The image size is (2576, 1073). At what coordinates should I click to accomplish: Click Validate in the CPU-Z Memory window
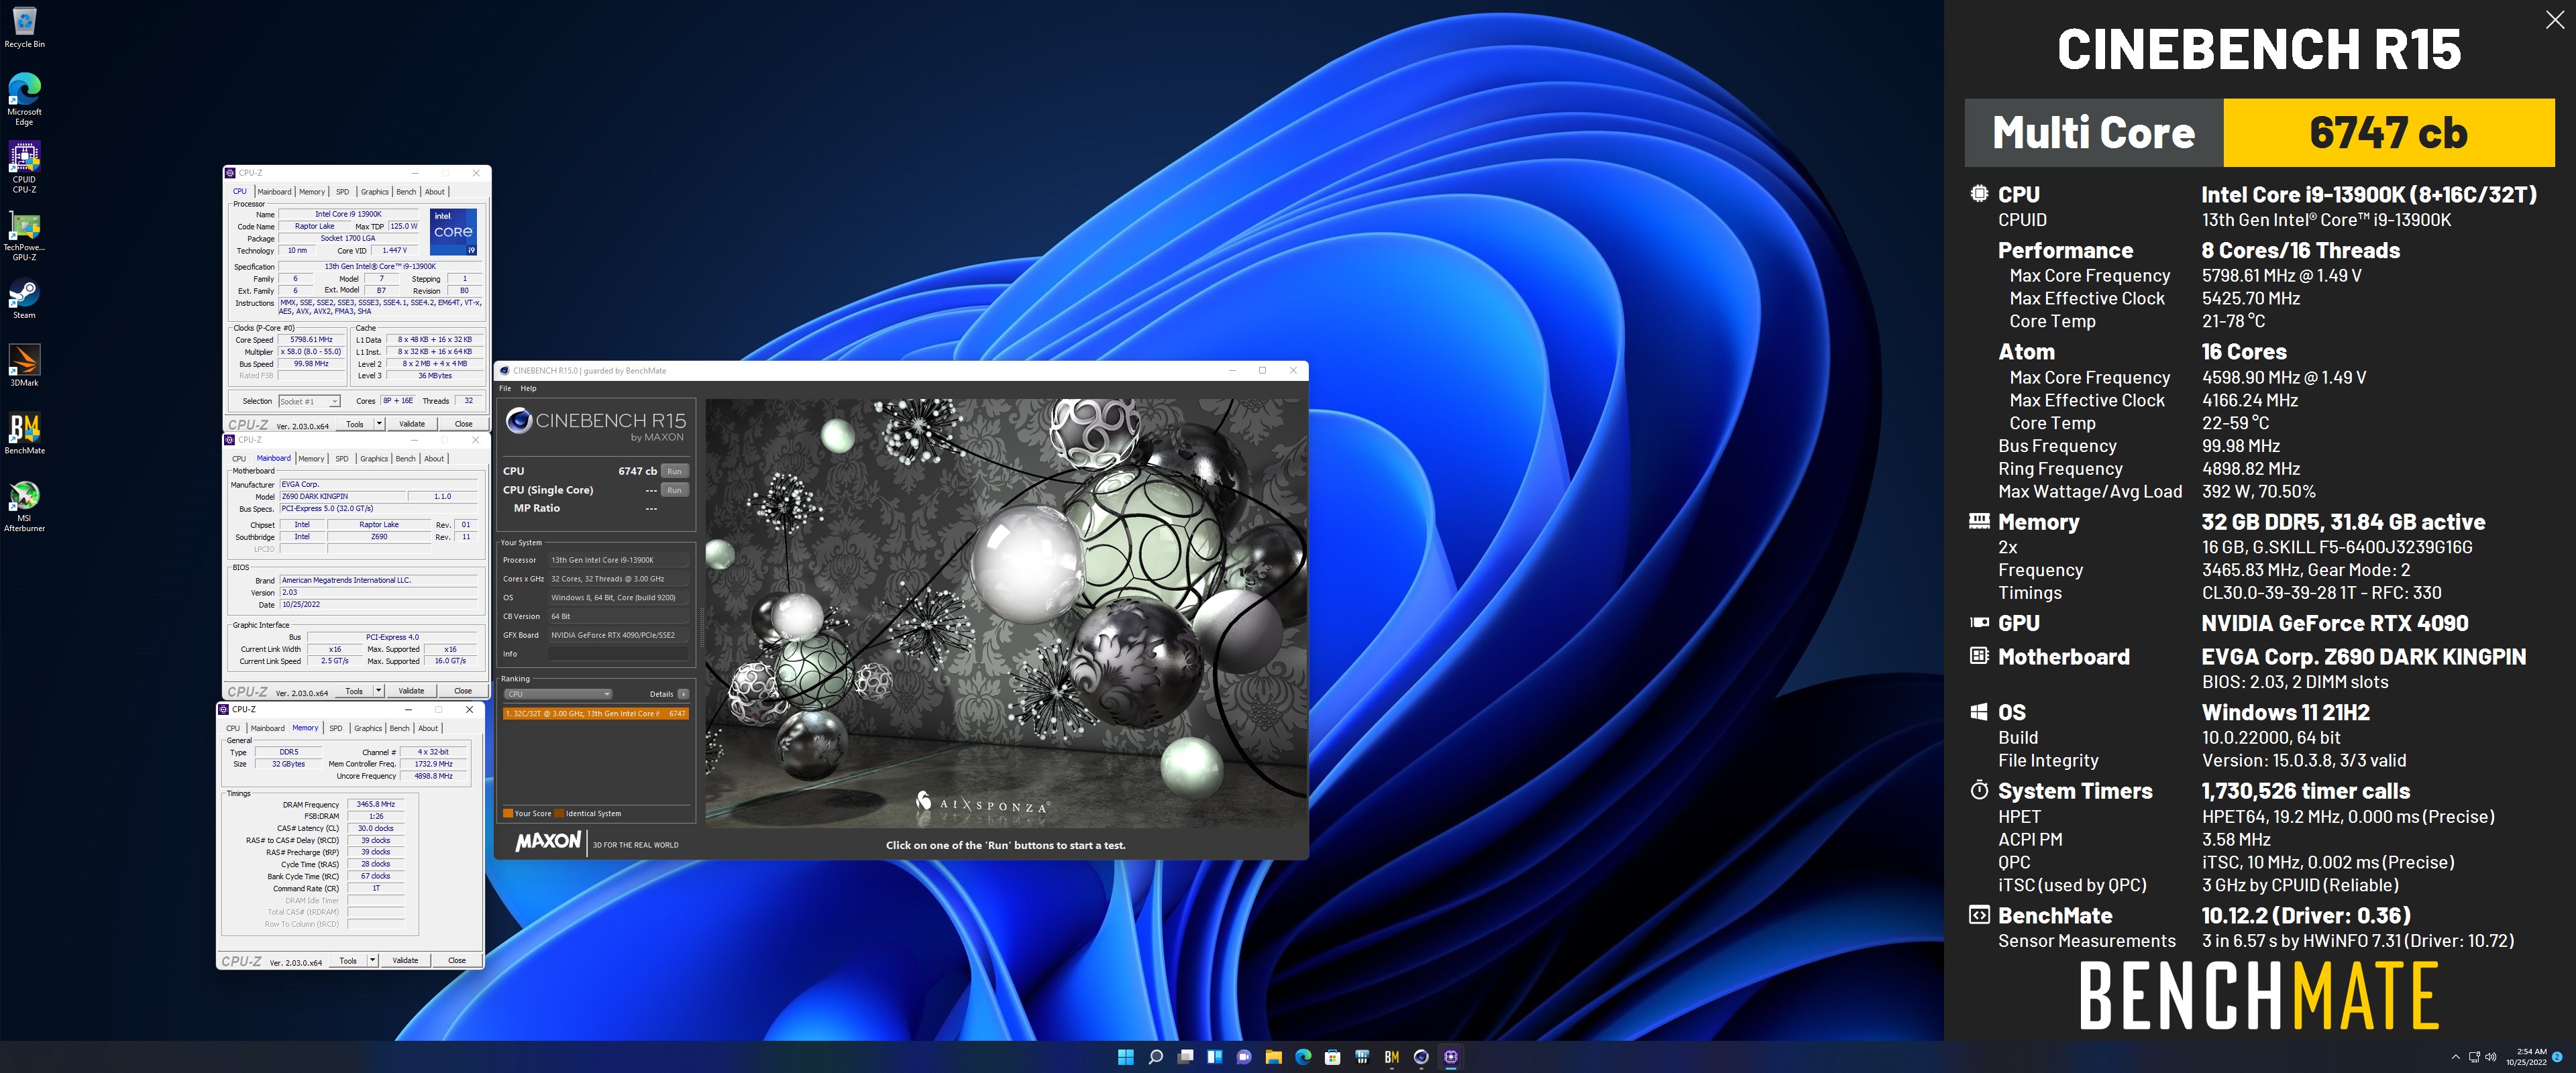[x=405, y=961]
